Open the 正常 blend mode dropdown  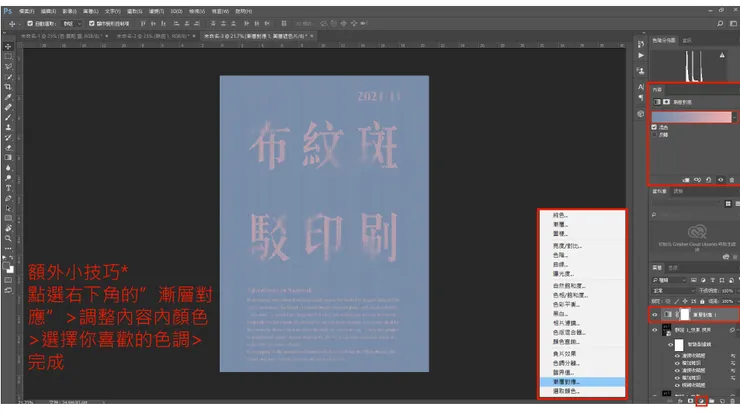point(673,291)
